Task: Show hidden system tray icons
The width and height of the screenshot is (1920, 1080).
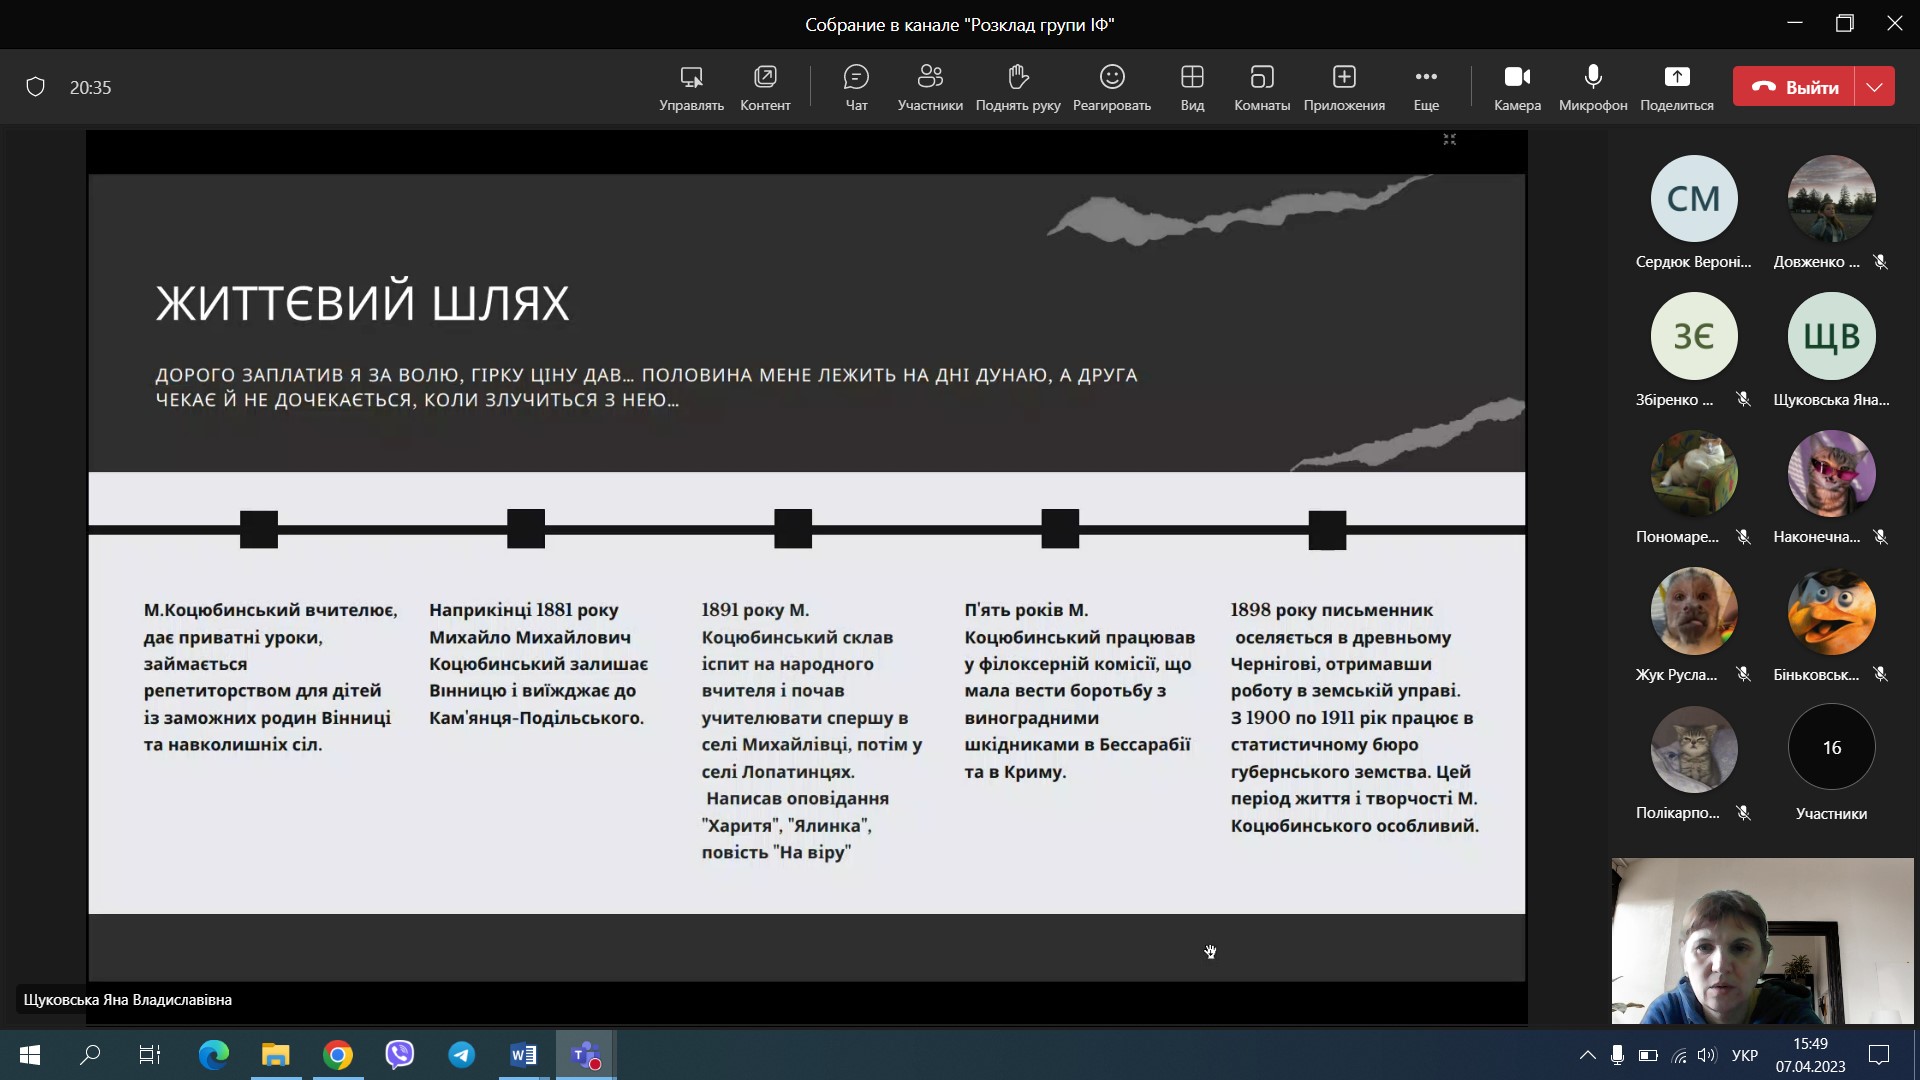Action: [x=1587, y=1055]
